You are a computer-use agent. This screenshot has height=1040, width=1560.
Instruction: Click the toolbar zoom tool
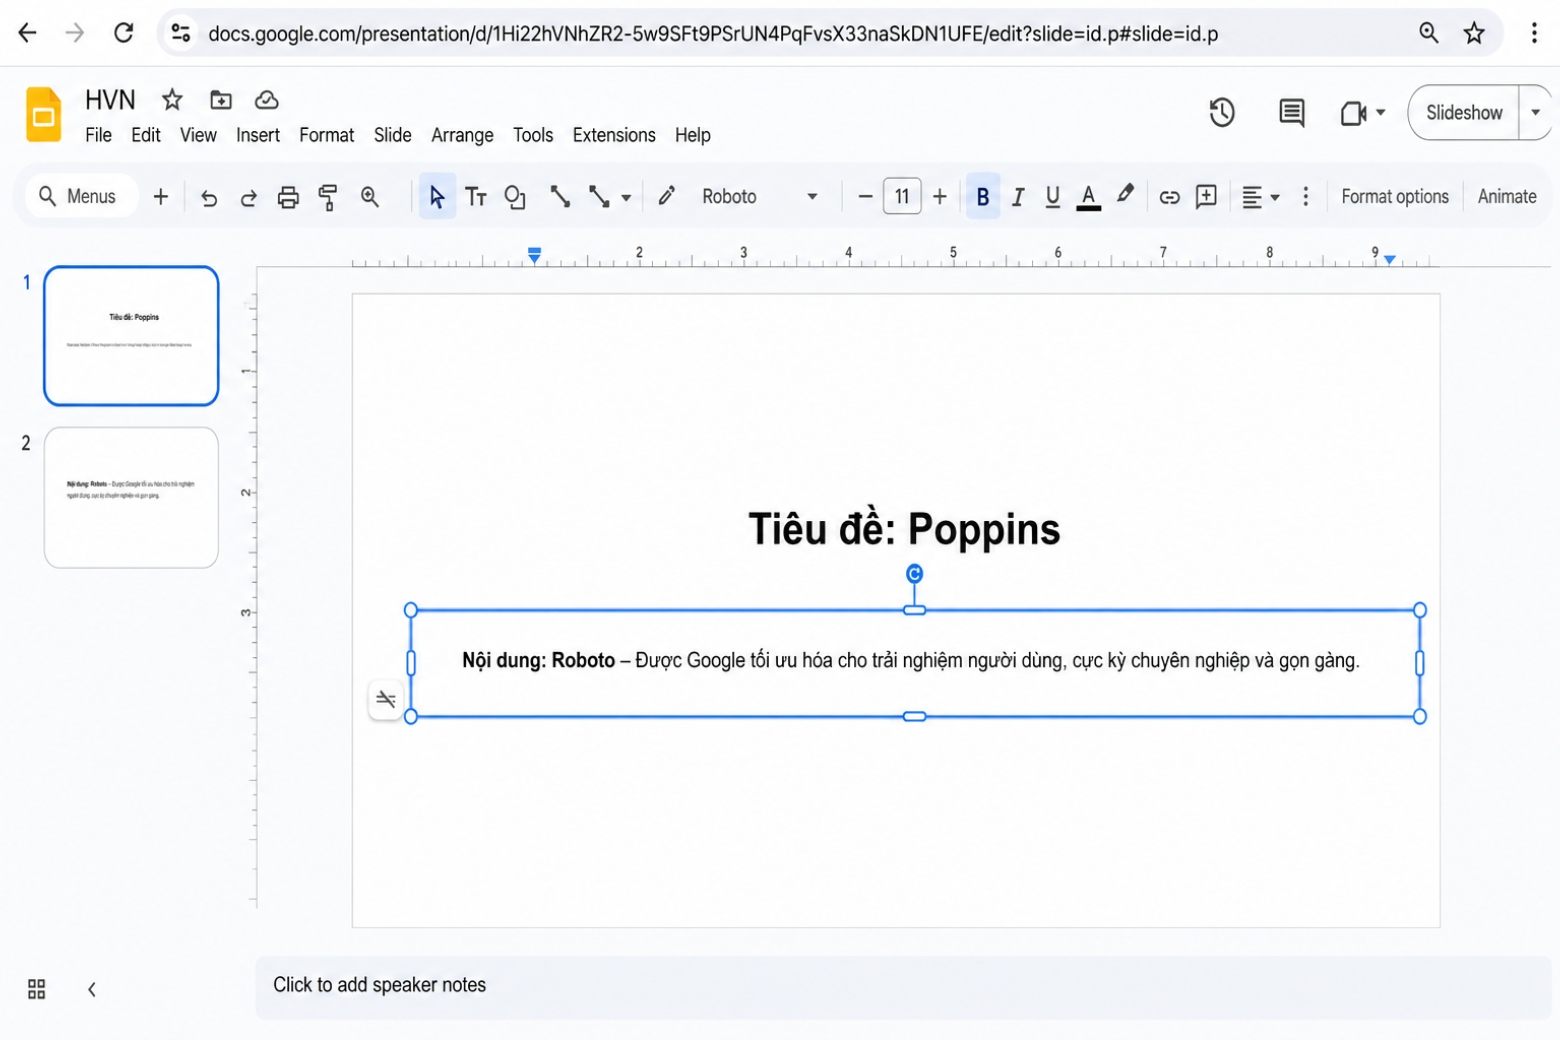[x=370, y=197]
